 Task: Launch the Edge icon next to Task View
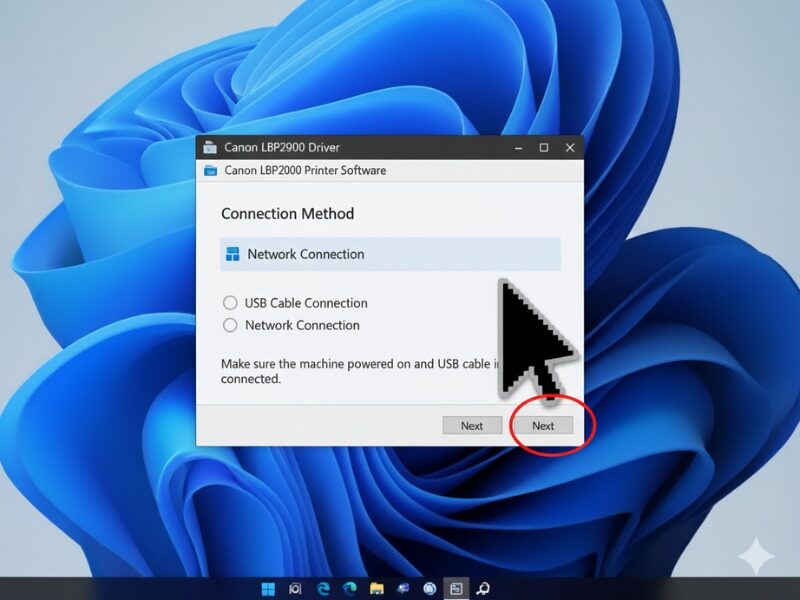click(x=323, y=589)
